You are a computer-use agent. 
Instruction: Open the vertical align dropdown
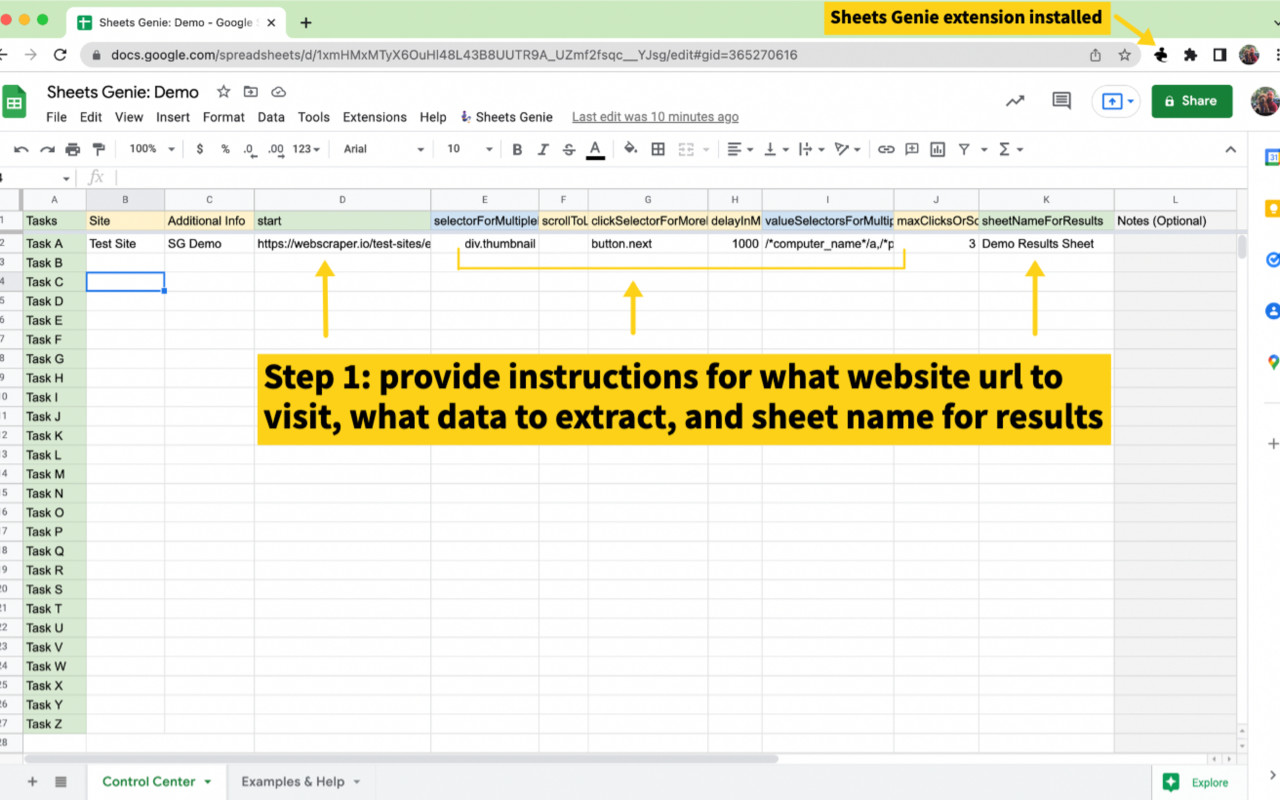click(x=776, y=149)
